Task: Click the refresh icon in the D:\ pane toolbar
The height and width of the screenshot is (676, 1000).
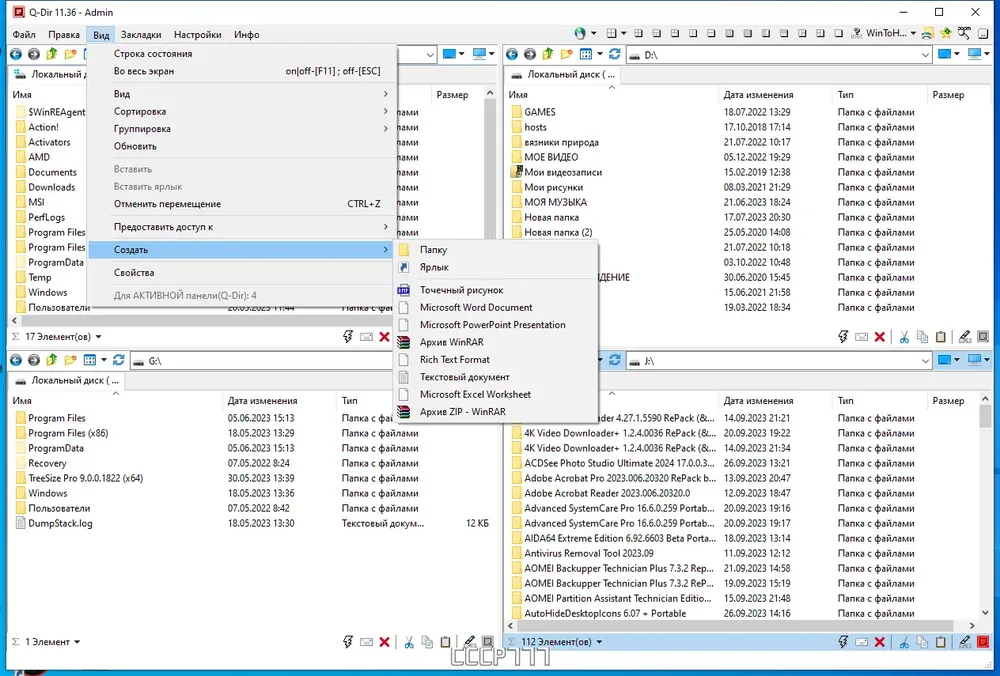Action: 615,55
